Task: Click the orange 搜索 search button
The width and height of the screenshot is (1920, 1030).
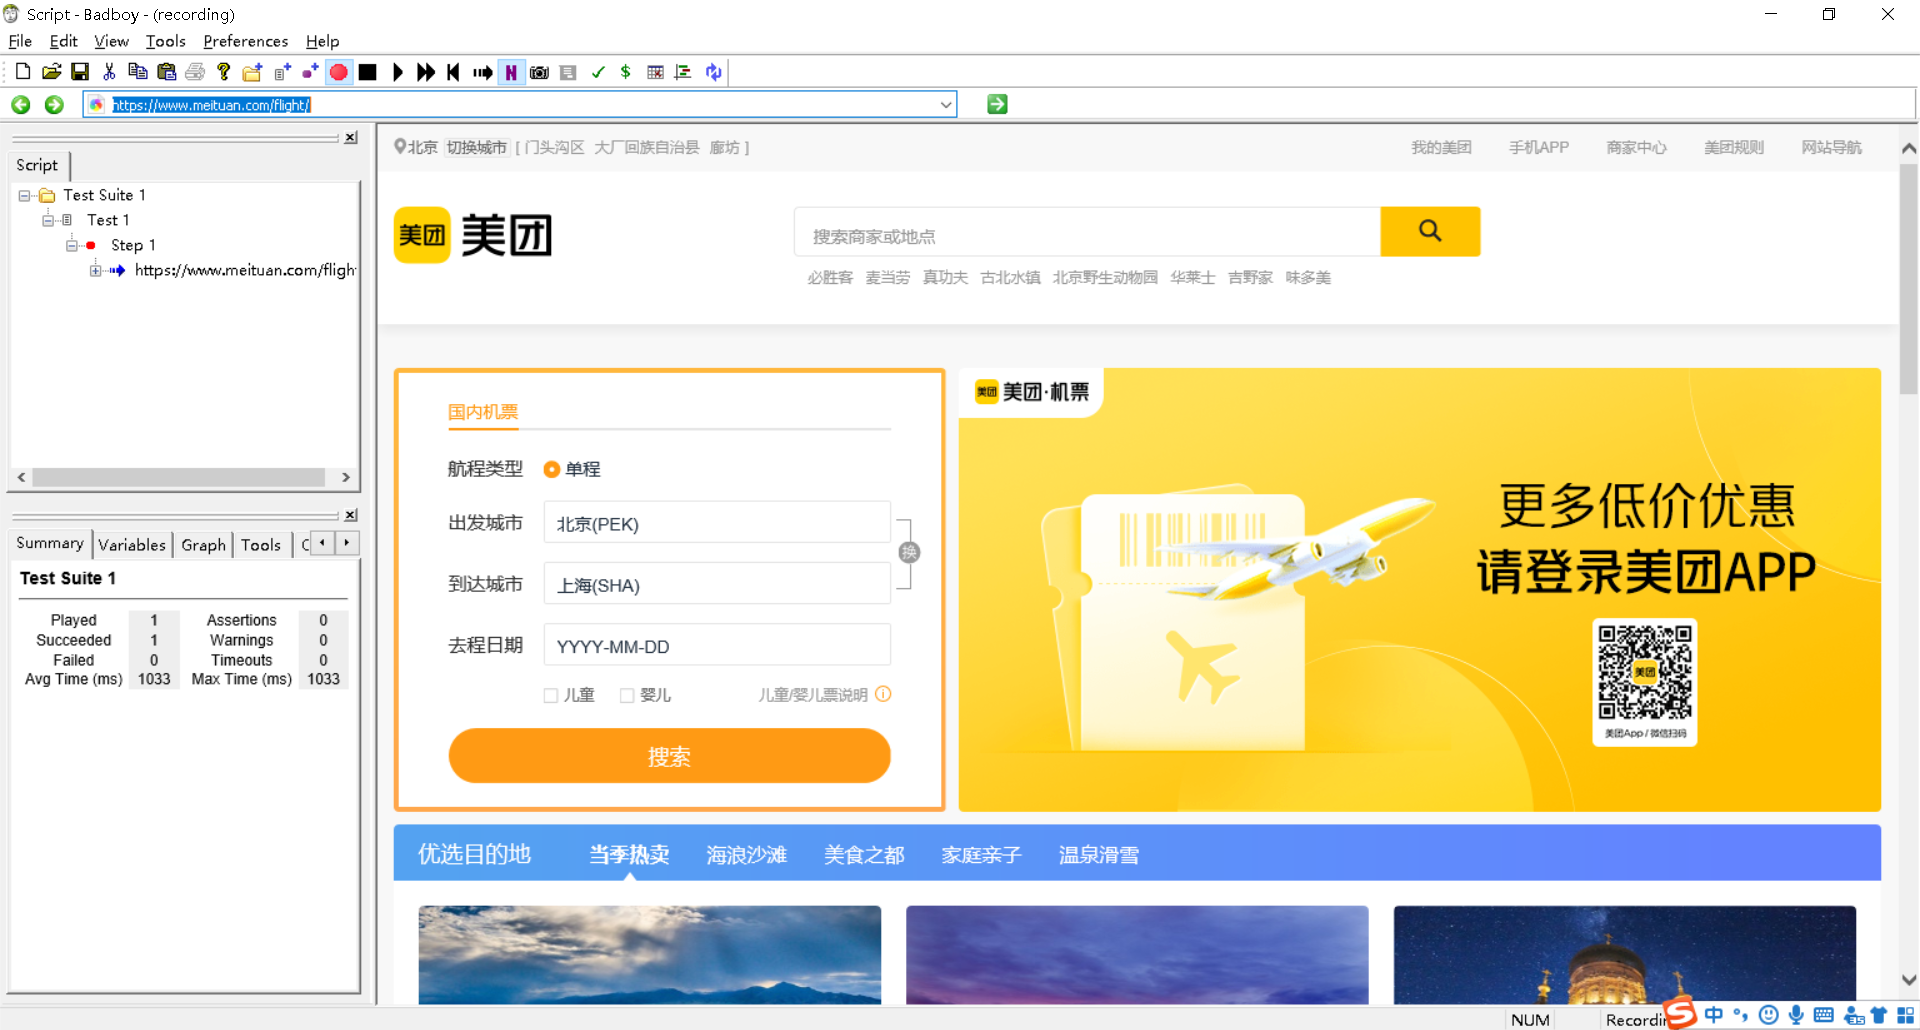Action: pyautogui.click(x=668, y=756)
